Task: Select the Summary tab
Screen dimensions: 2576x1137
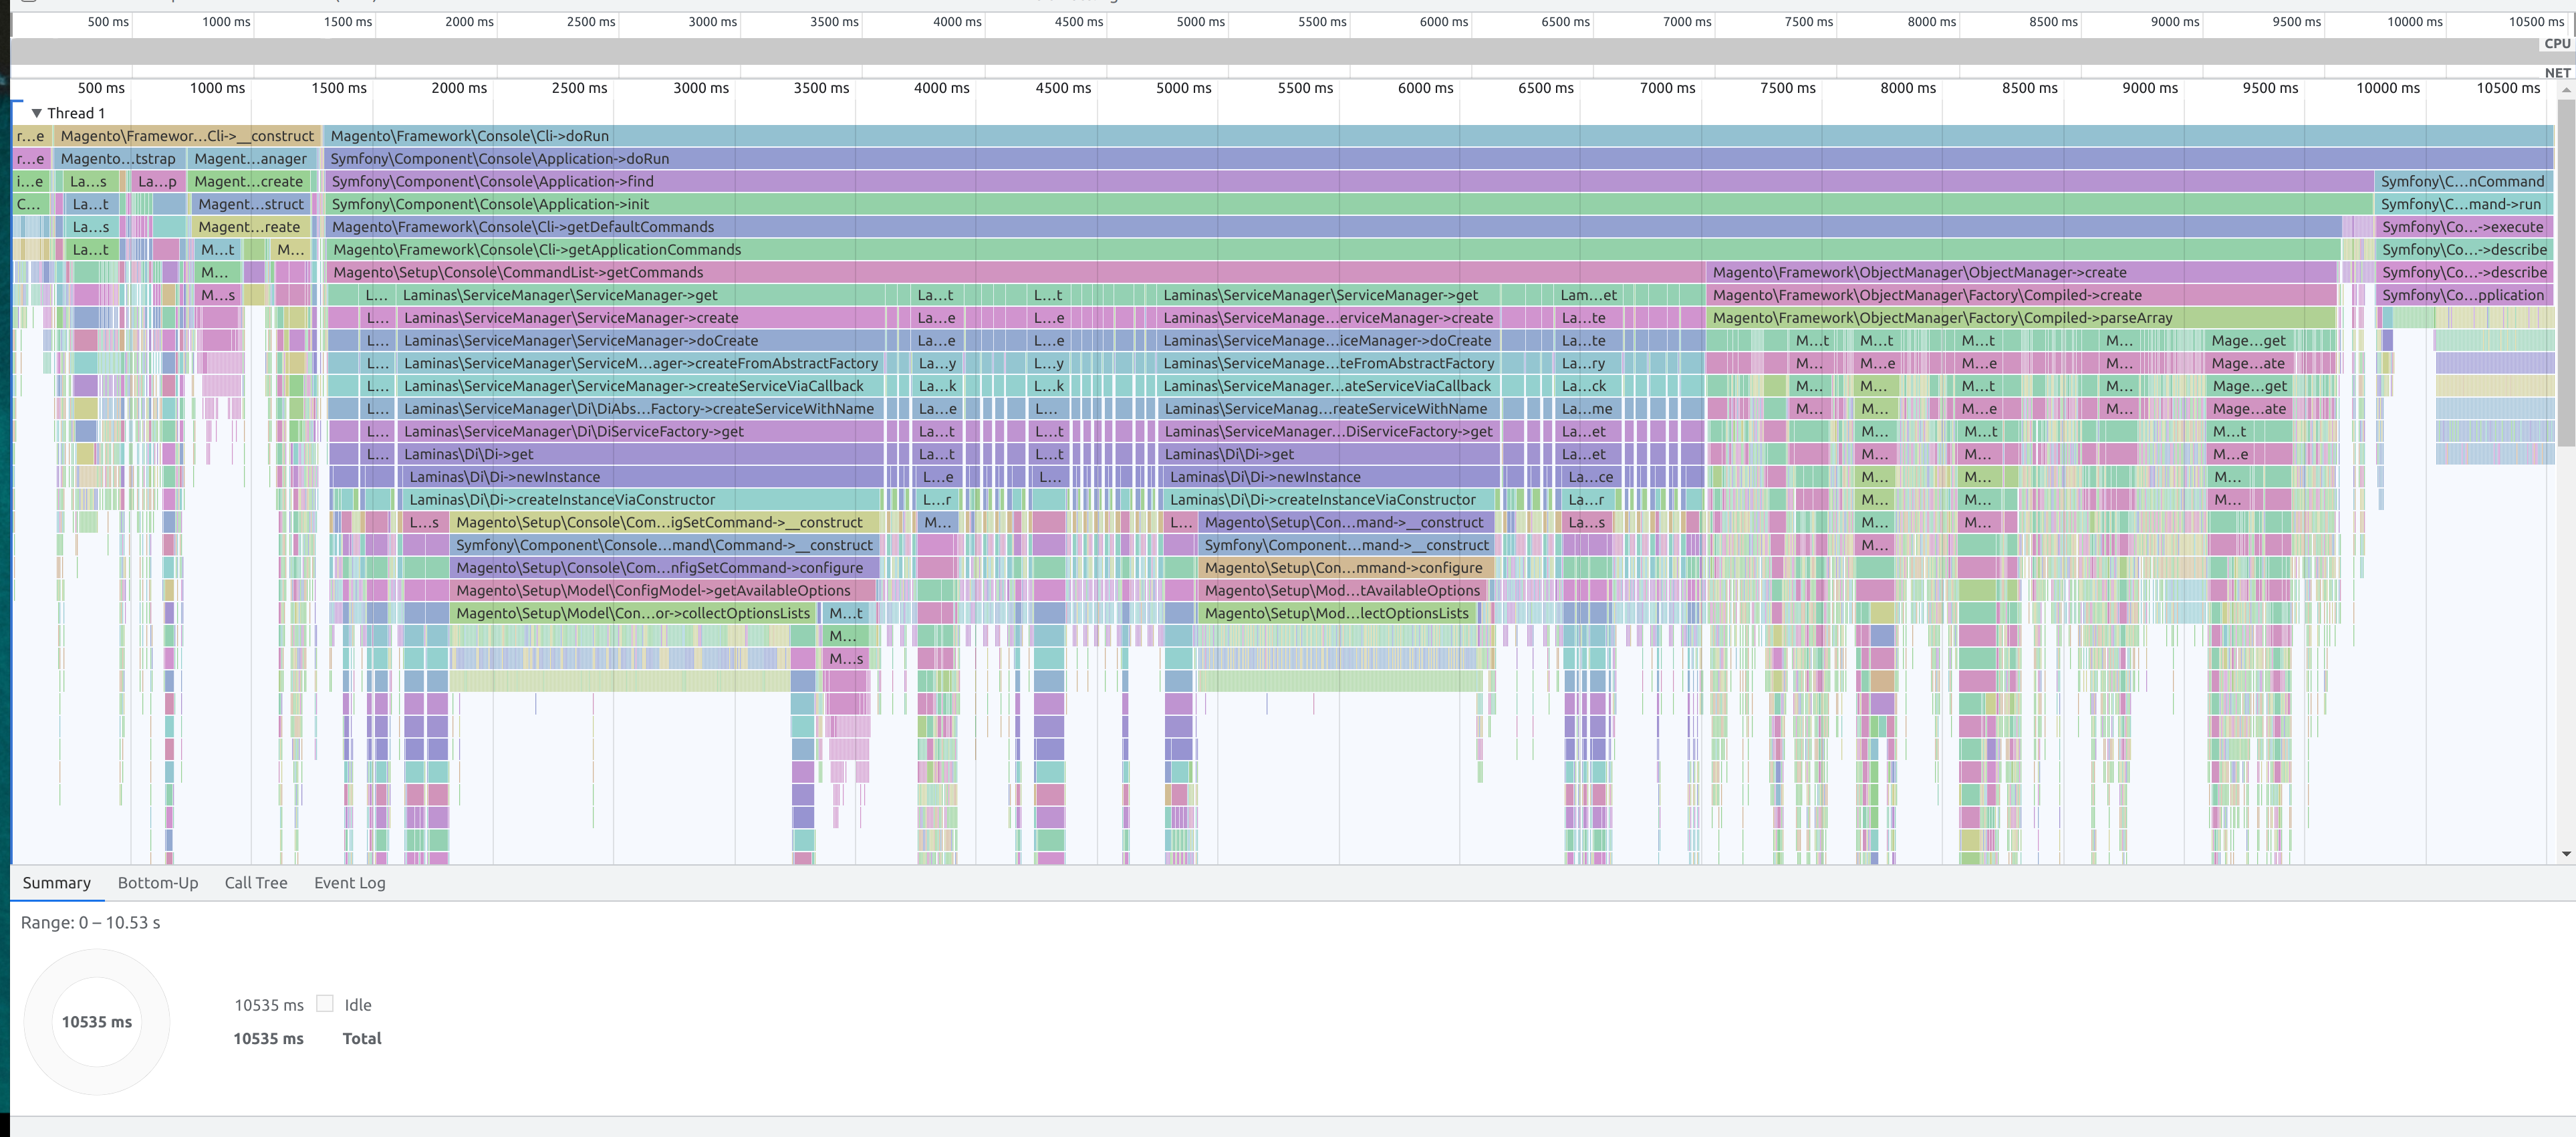Action: click(x=57, y=883)
